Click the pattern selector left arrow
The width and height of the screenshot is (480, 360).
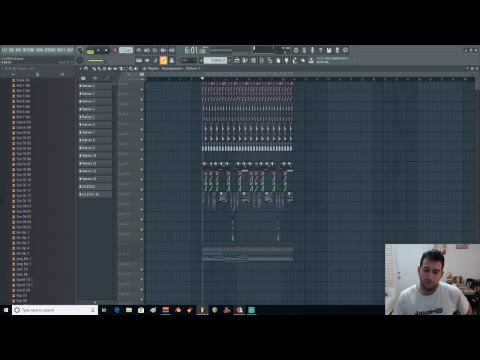click(x=201, y=60)
